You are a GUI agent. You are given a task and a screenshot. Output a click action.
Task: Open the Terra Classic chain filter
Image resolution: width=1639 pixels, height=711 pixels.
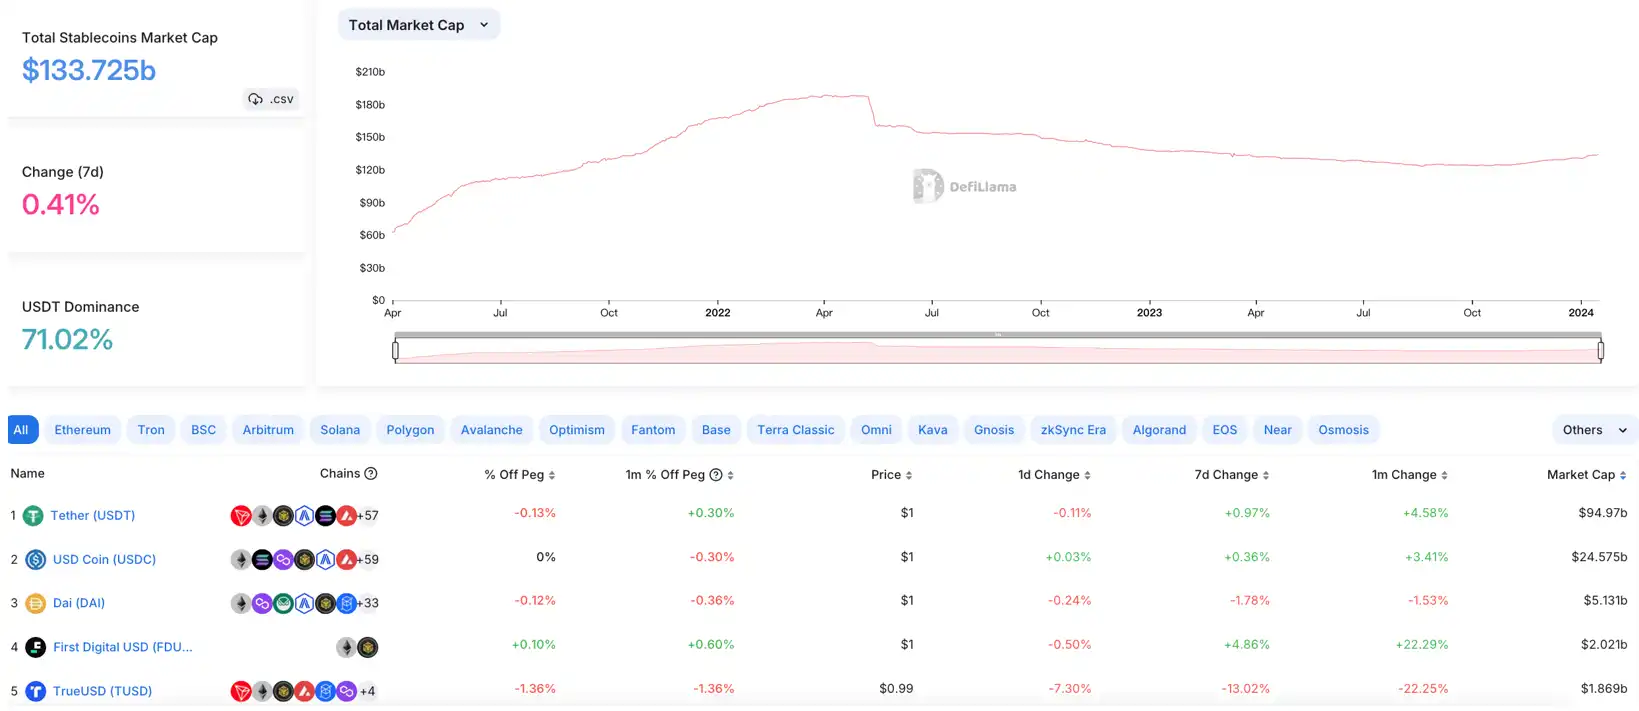click(796, 430)
